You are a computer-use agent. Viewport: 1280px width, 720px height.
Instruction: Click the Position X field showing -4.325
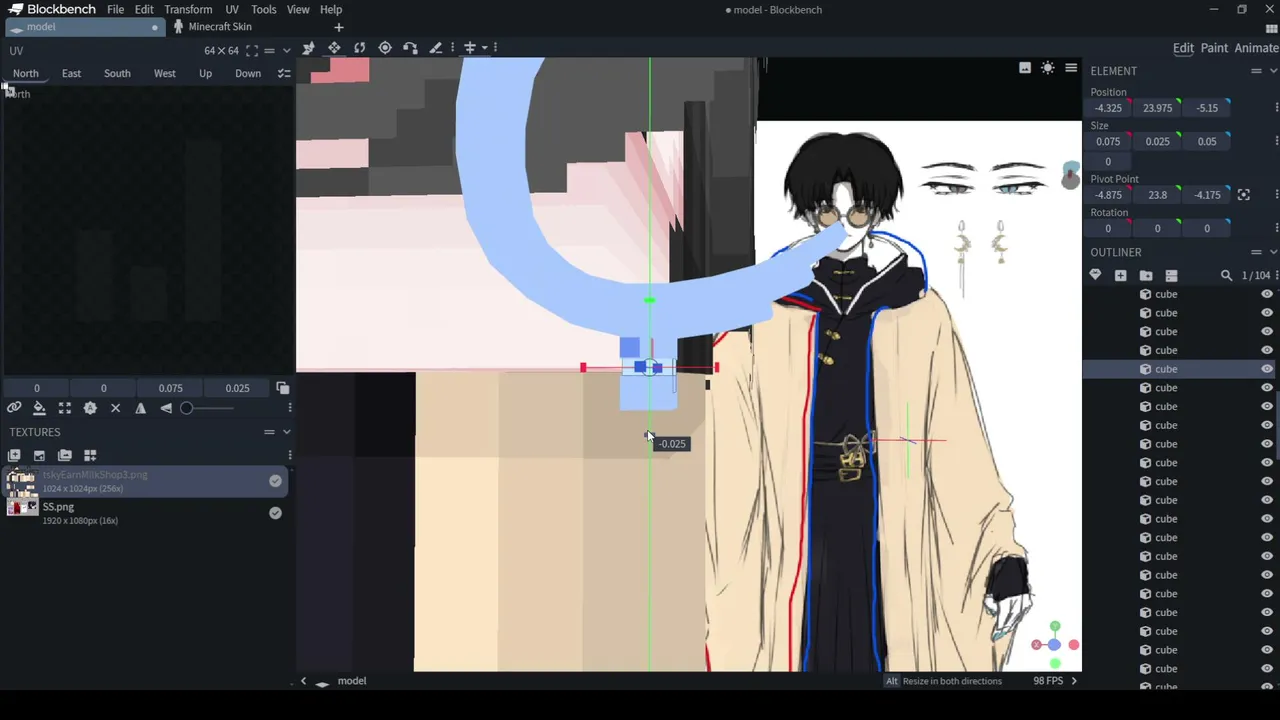pos(1108,108)
